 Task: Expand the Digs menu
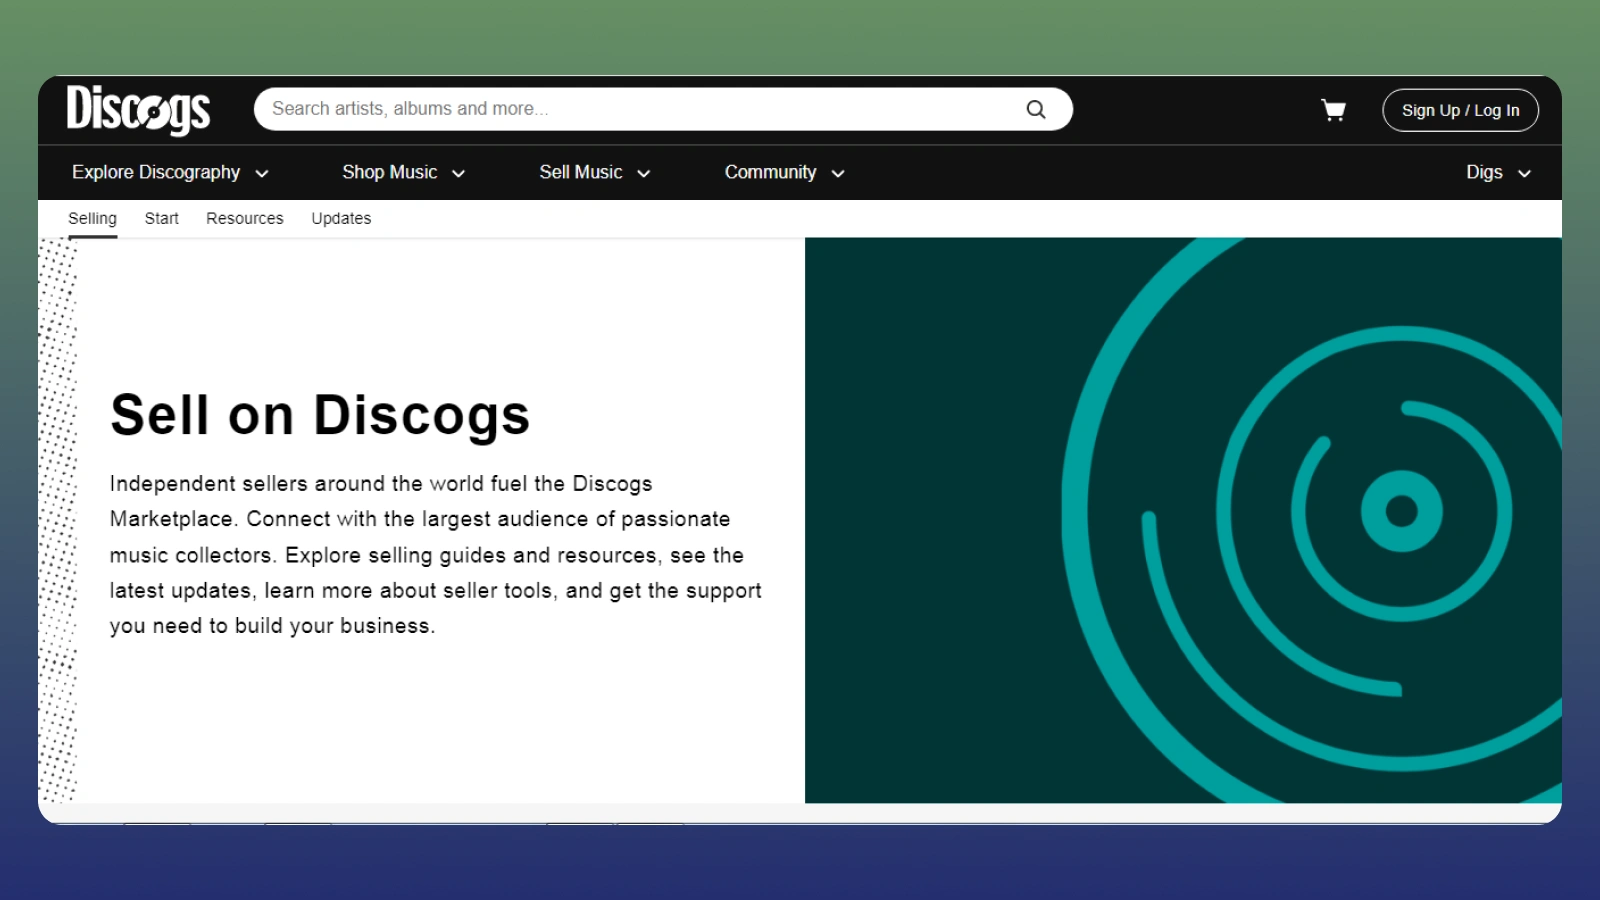click(x=1498, y=172)
